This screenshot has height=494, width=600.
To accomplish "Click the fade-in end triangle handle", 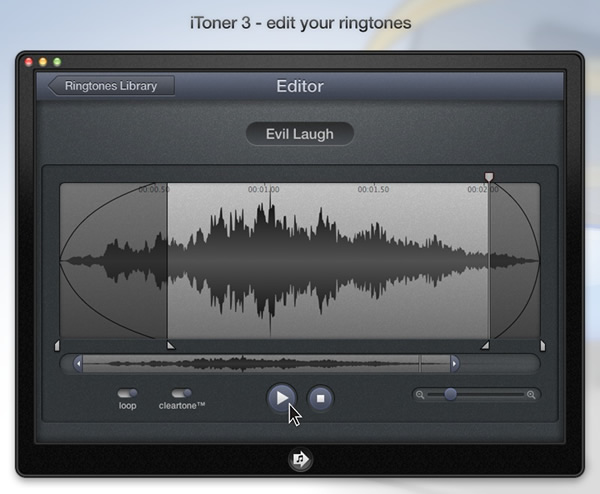I will (x=171, y=346).
